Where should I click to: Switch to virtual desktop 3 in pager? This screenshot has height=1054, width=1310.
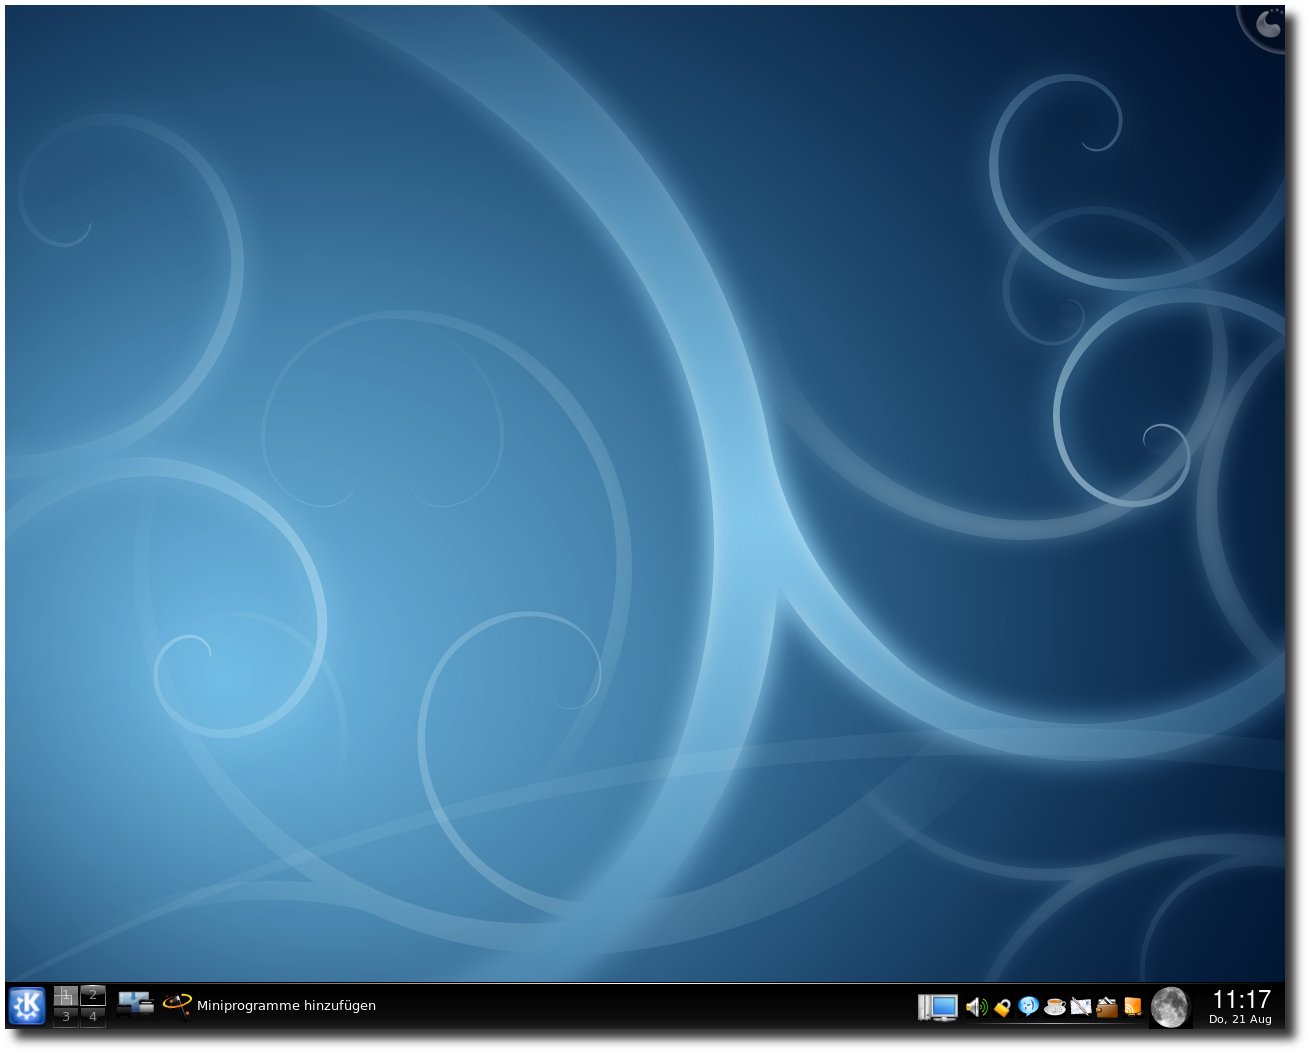pyautogui.click(x=66, y=1016)
